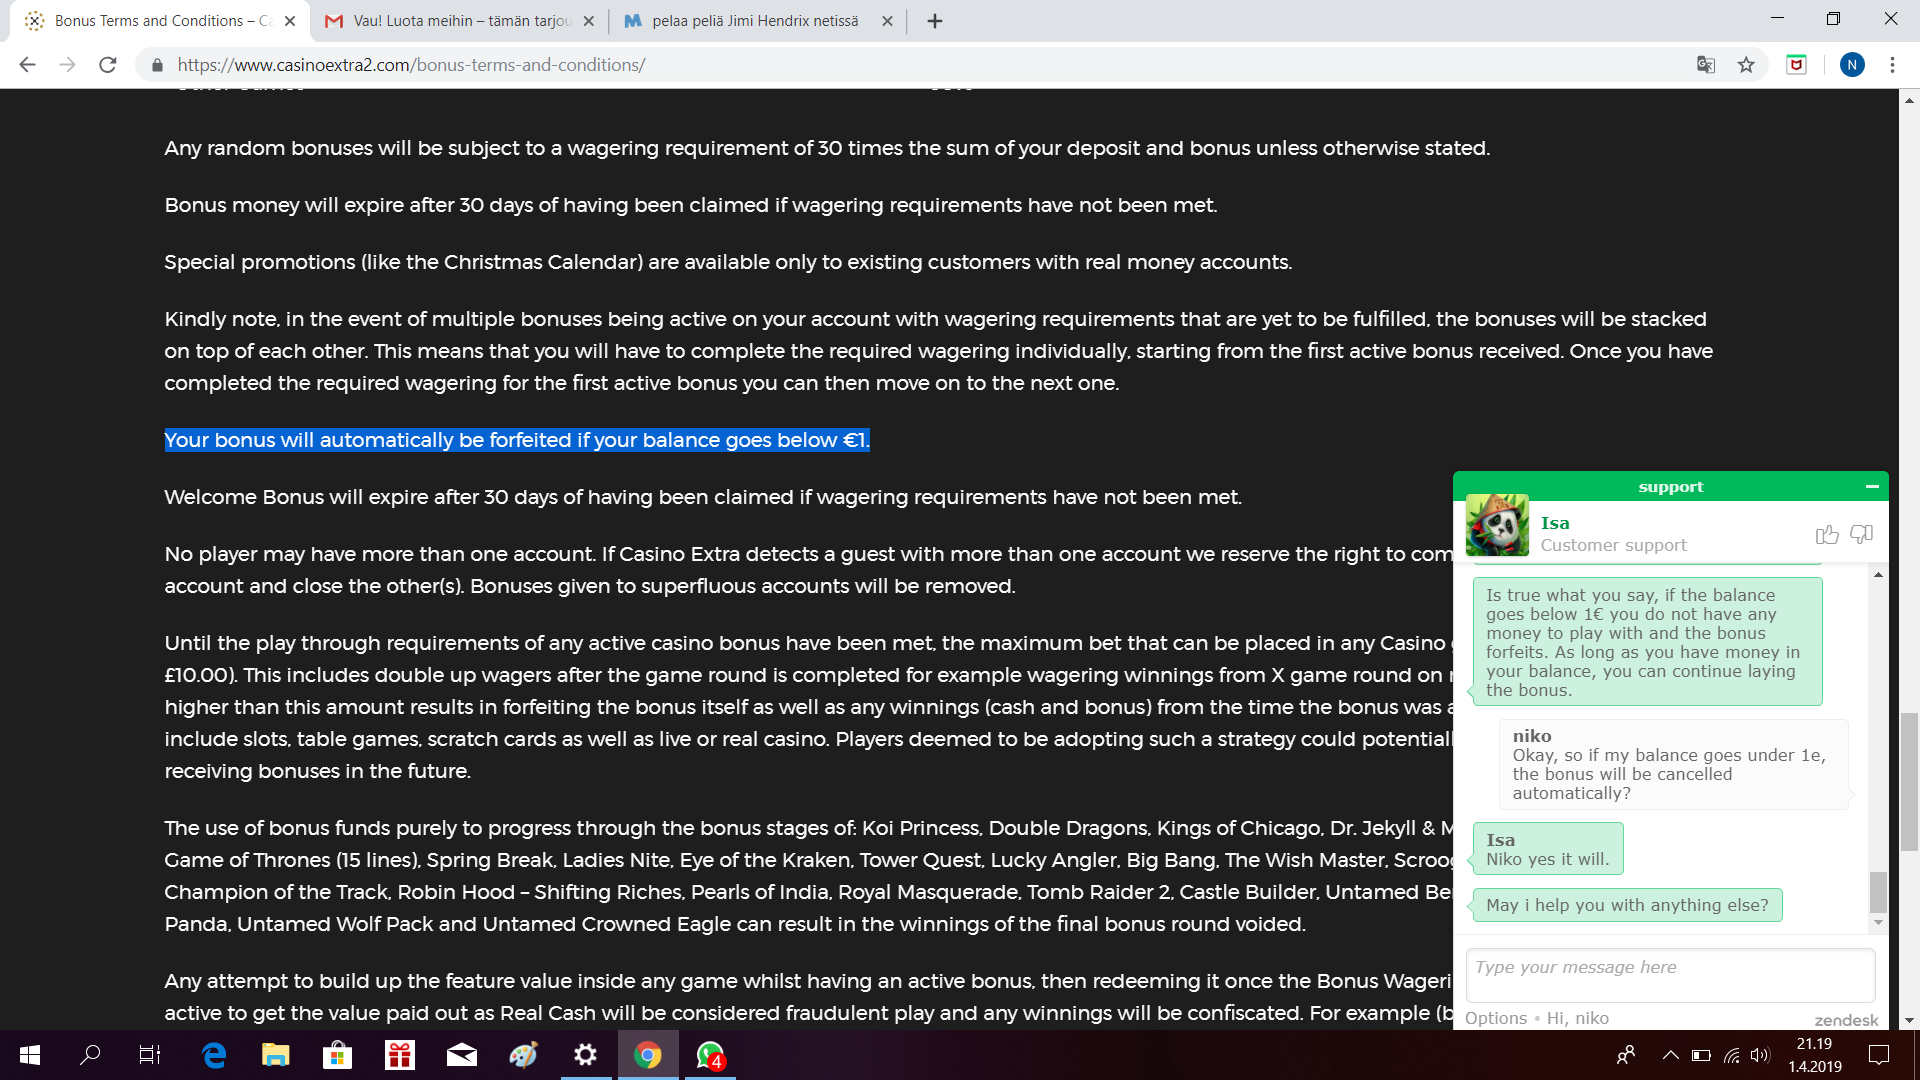Open a new browser tab
Screen dimensions: 1920x1080
(x=935, y=21)
